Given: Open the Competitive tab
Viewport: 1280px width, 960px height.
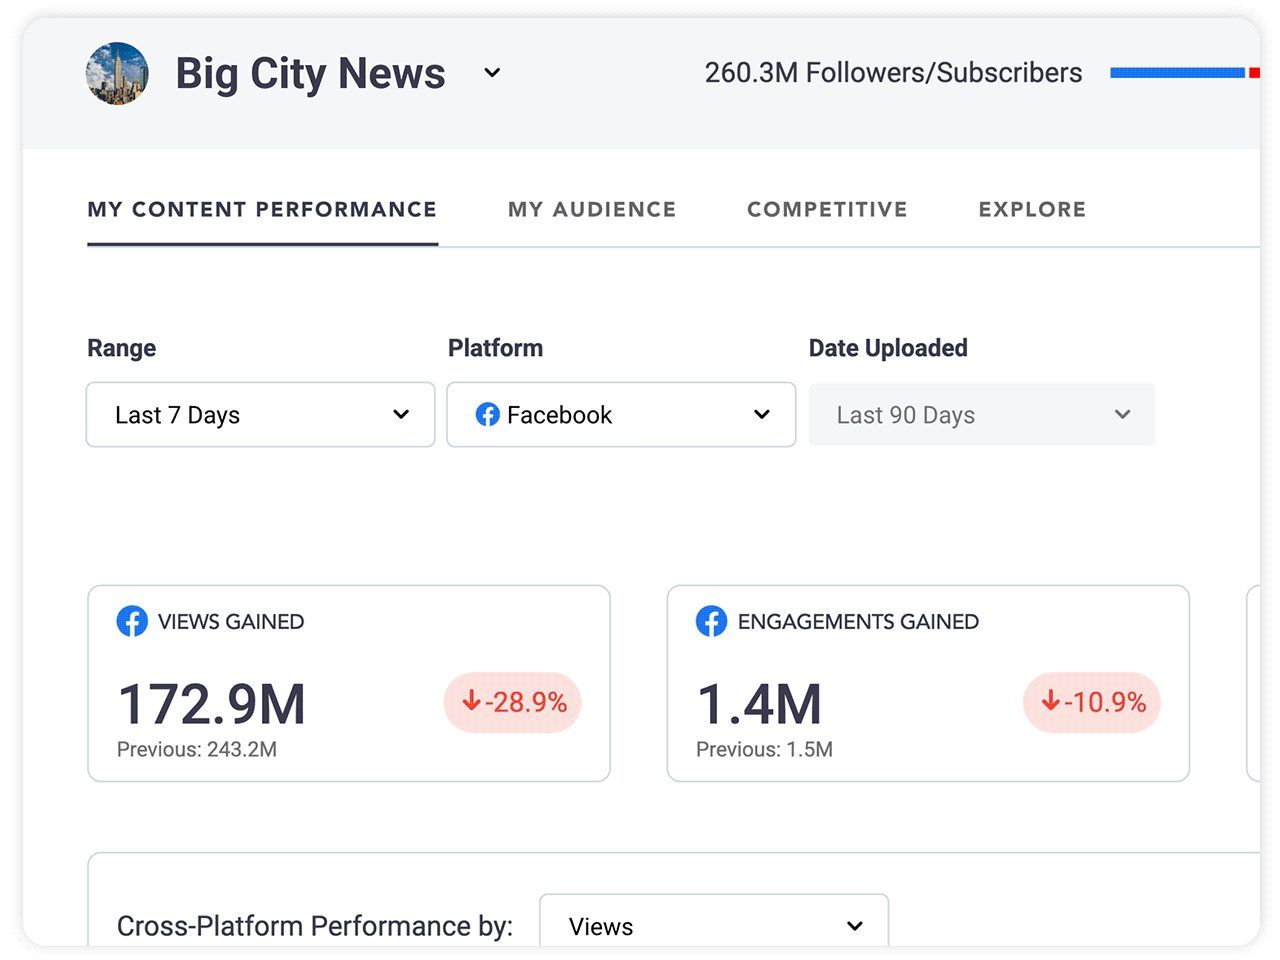Looking at the screenshot, I should [827, 209].
